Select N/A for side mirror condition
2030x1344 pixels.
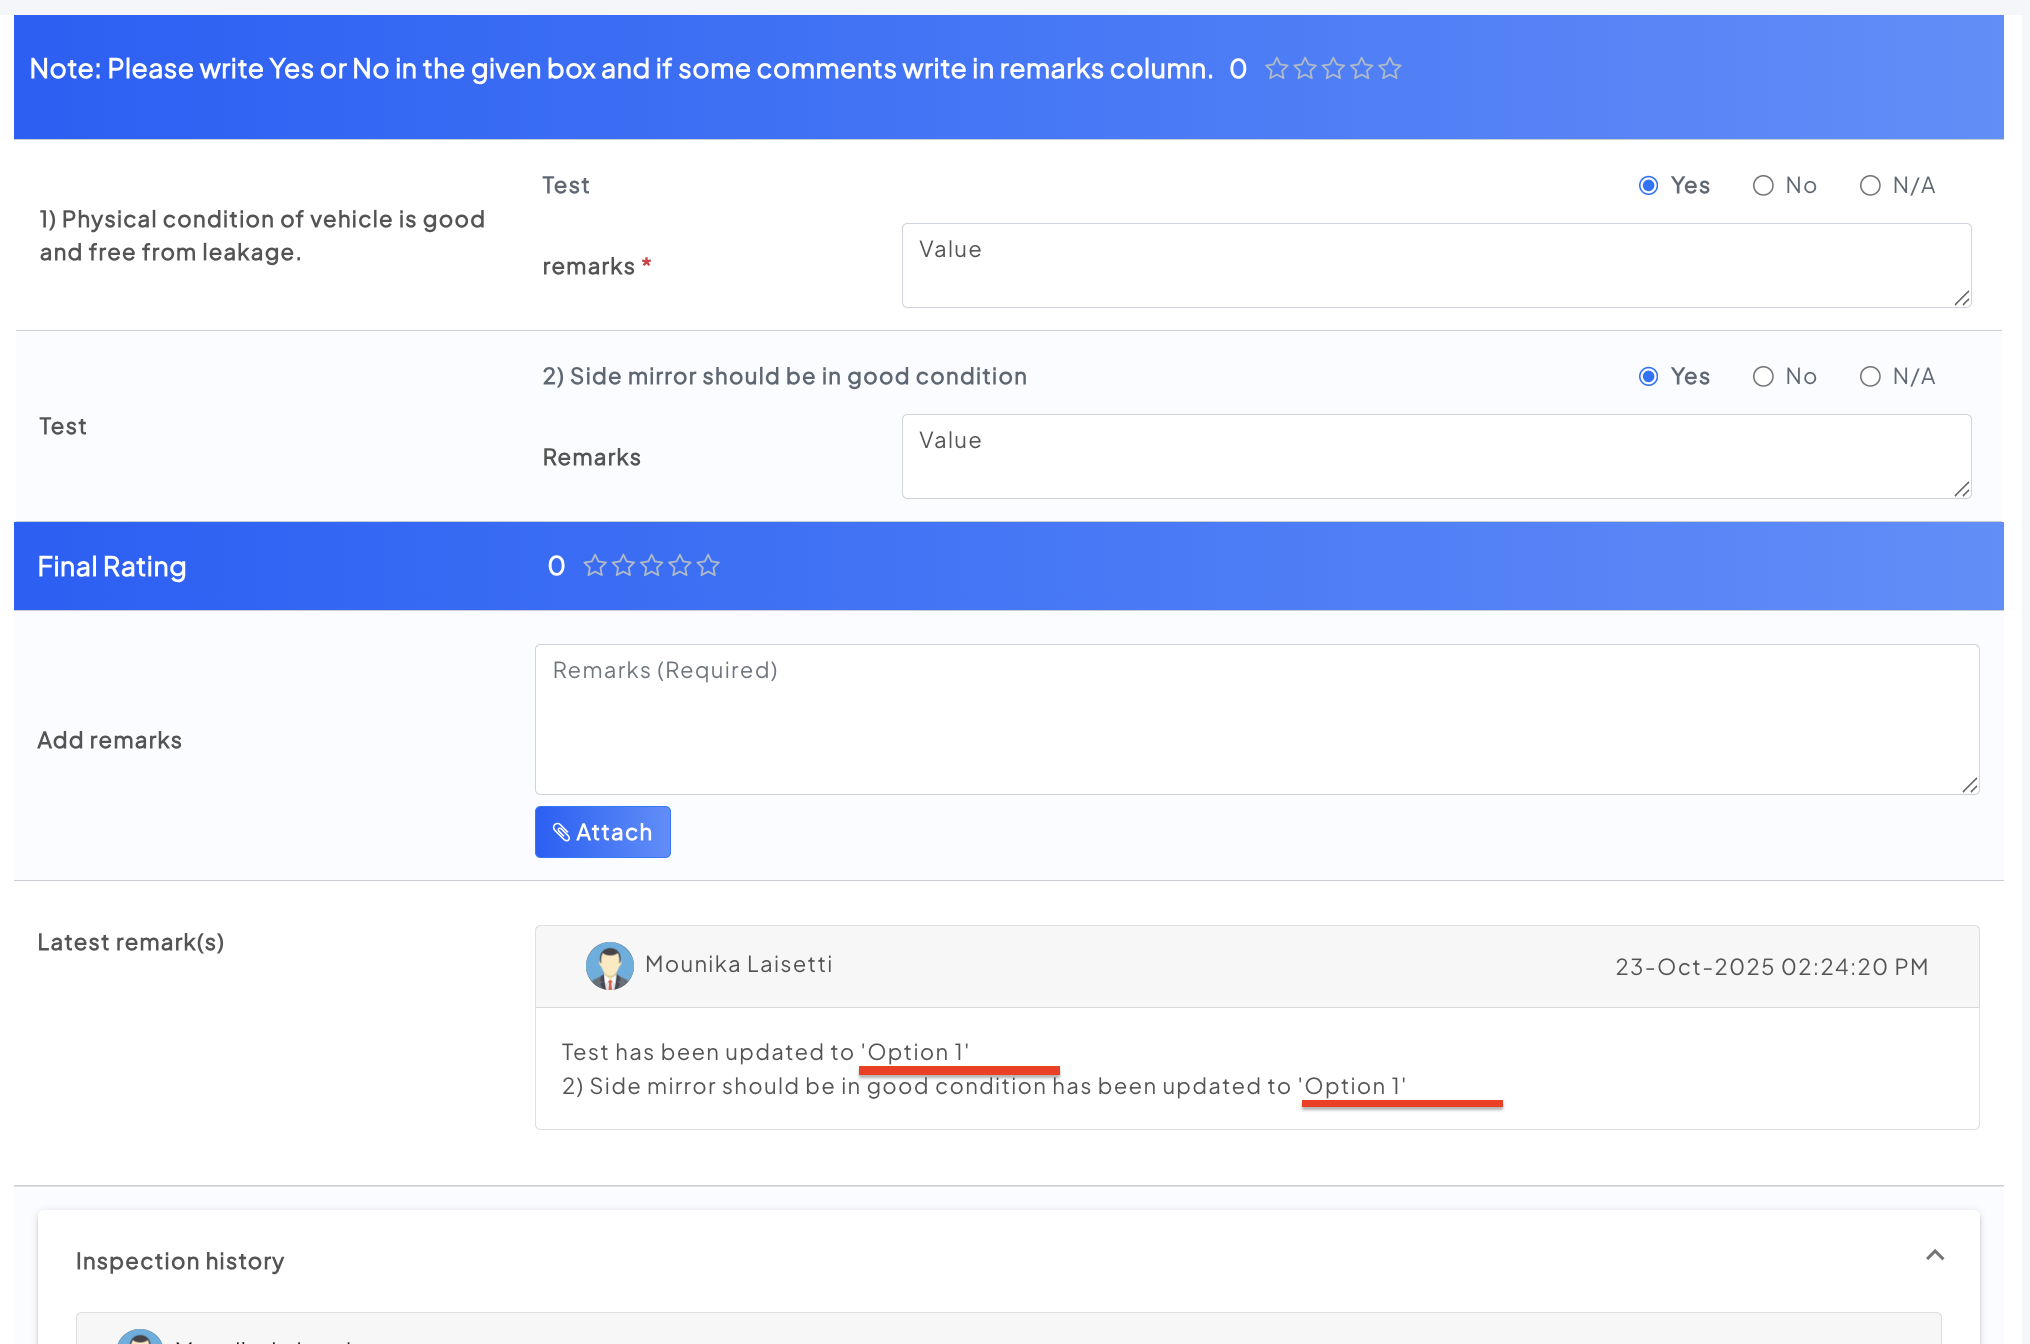[x=1870, y=377]
